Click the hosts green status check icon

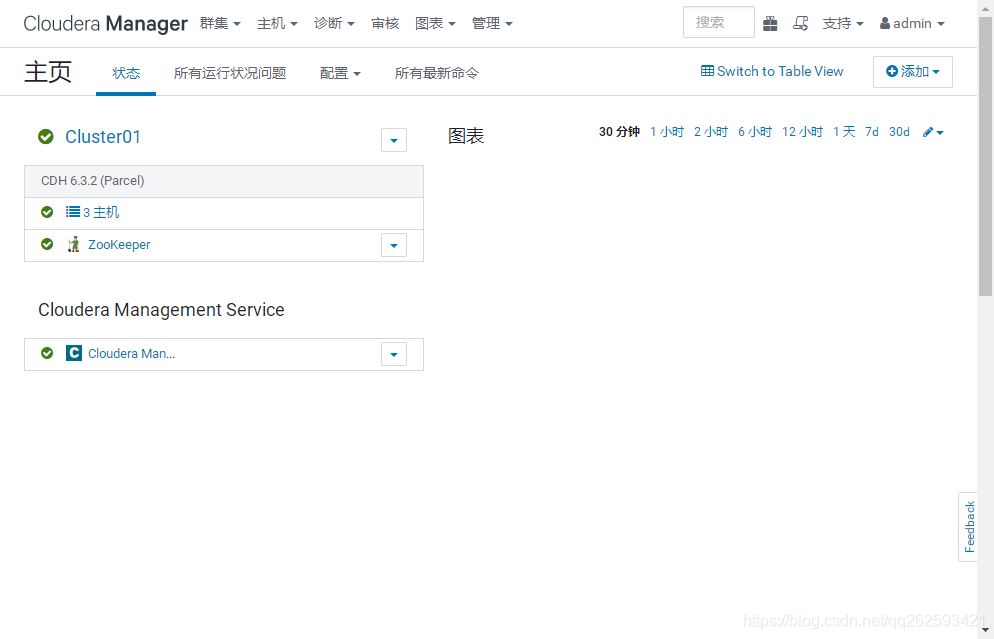pyautogui.click(x=47, y=212)
